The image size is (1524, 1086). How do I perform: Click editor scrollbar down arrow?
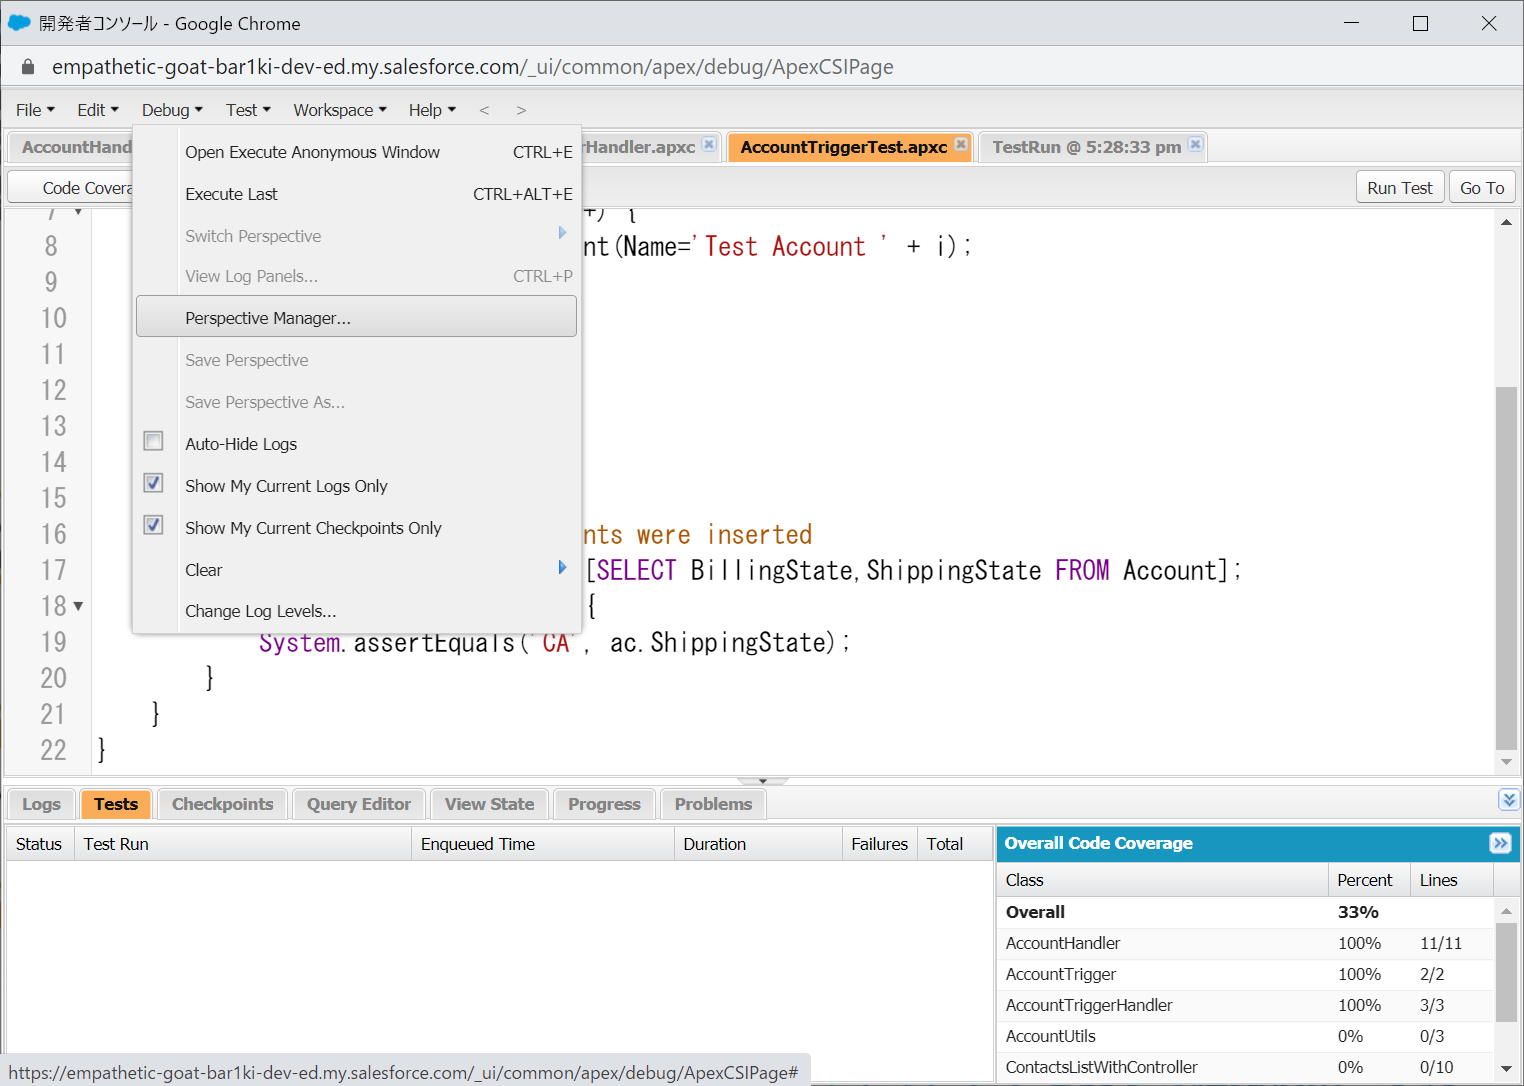pyautogui.click(x=1506, y=762)
